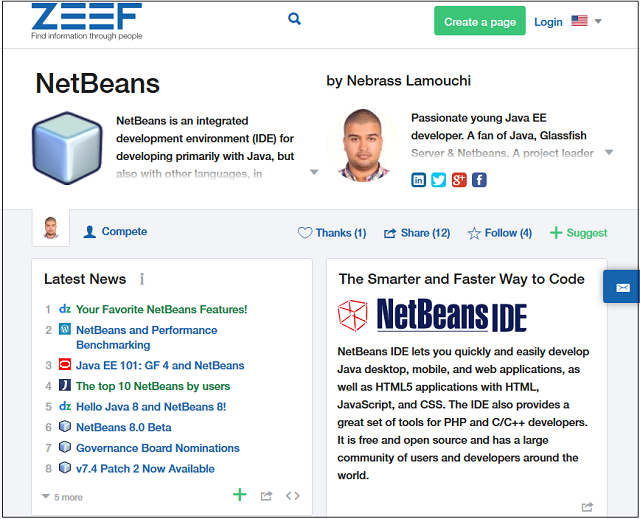Click the ZEEF logo
Screen dimensions: 640x519
pos(87,21)
